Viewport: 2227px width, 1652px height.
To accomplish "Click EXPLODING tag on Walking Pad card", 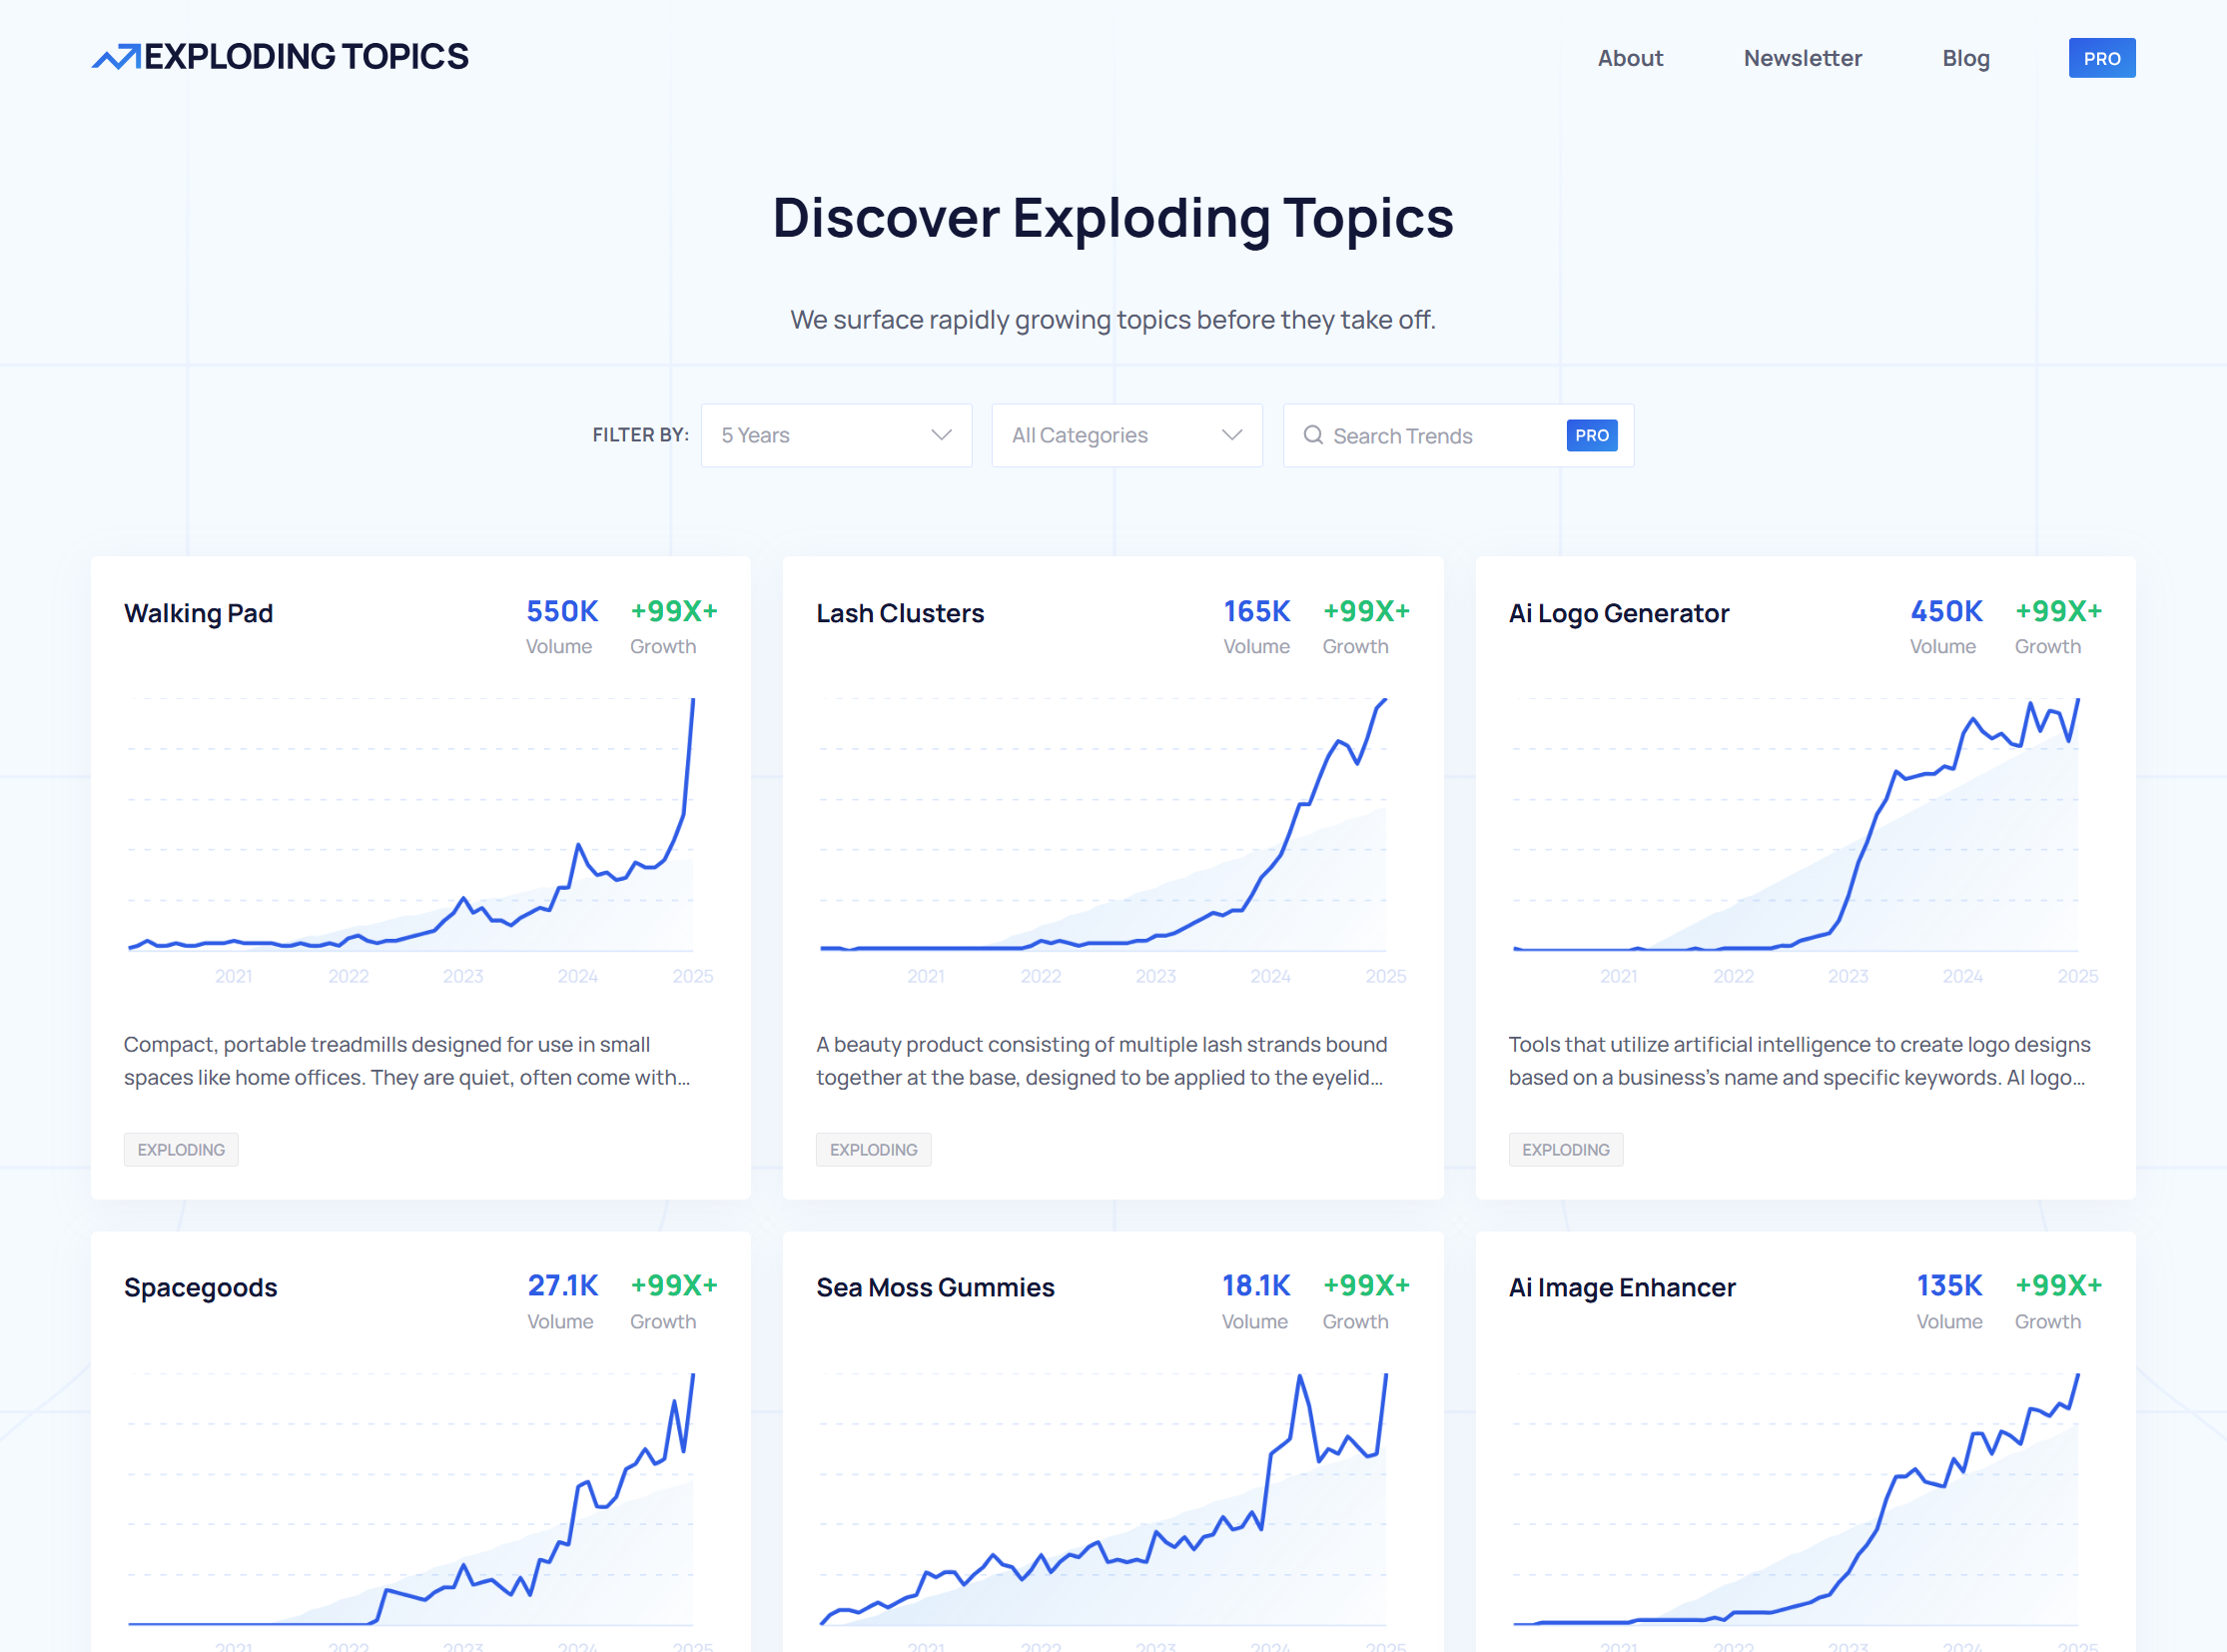I will pos(180,1149).
